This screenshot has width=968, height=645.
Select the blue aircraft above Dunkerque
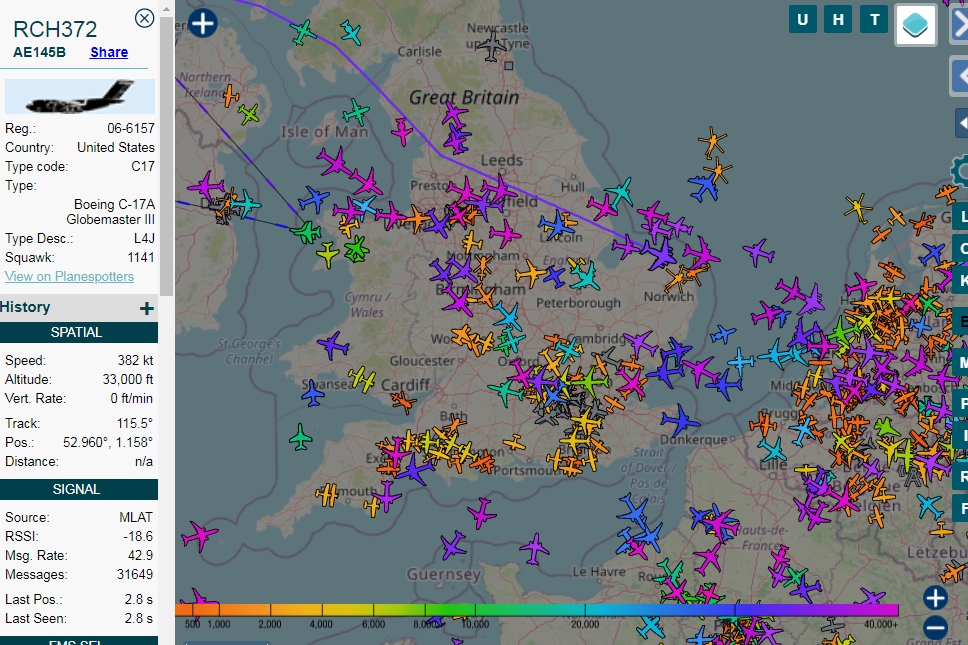(680, 421)
